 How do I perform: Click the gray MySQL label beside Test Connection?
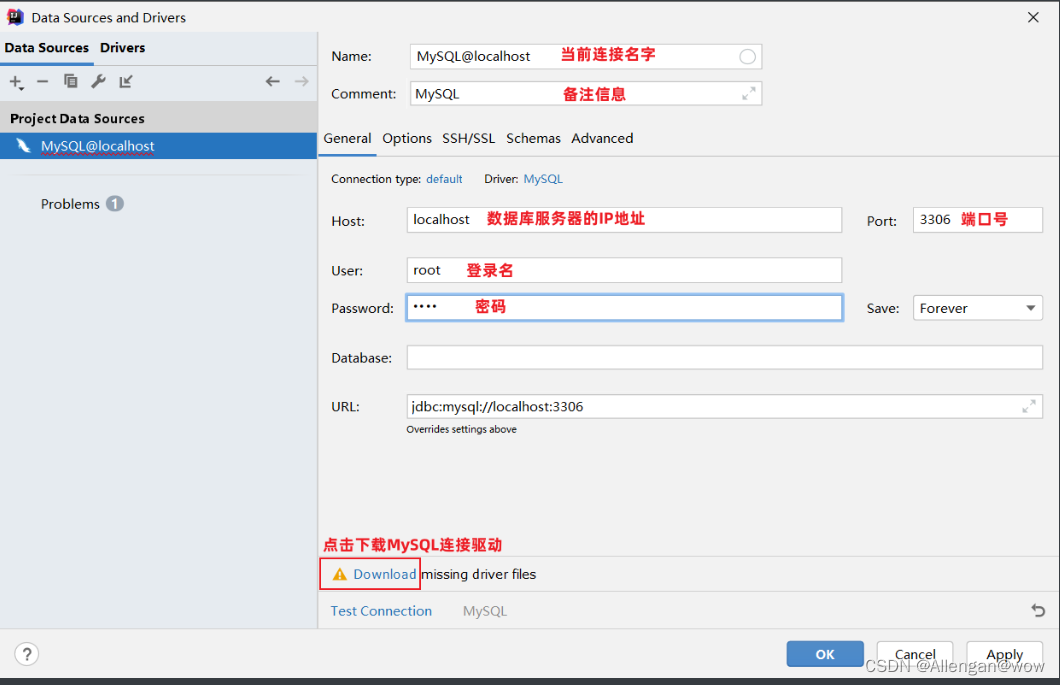tap(485, 611)
